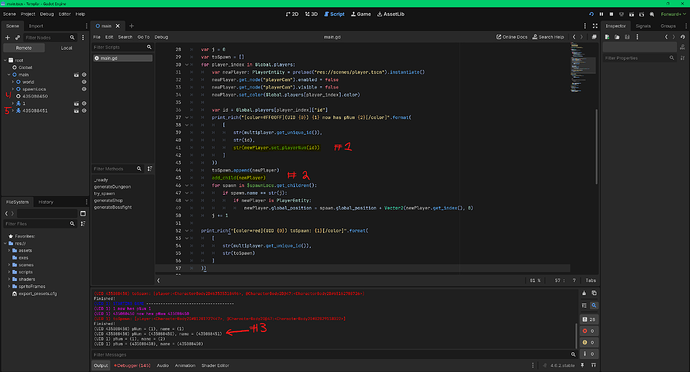690x372 pixels.
Task: Make script editor floating window
Action: (594, 37)
